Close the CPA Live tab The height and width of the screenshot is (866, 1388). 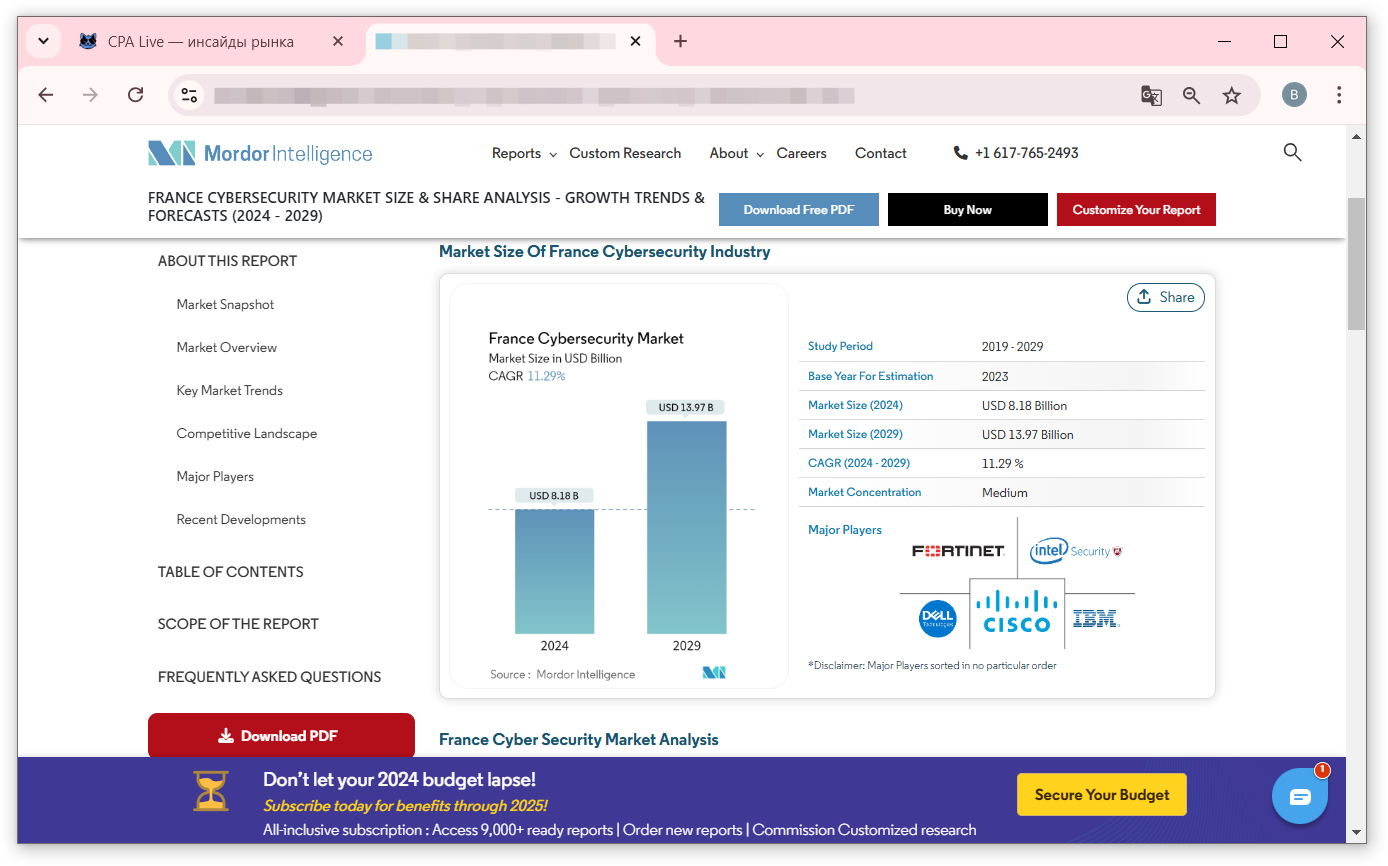tap(338, 41)
